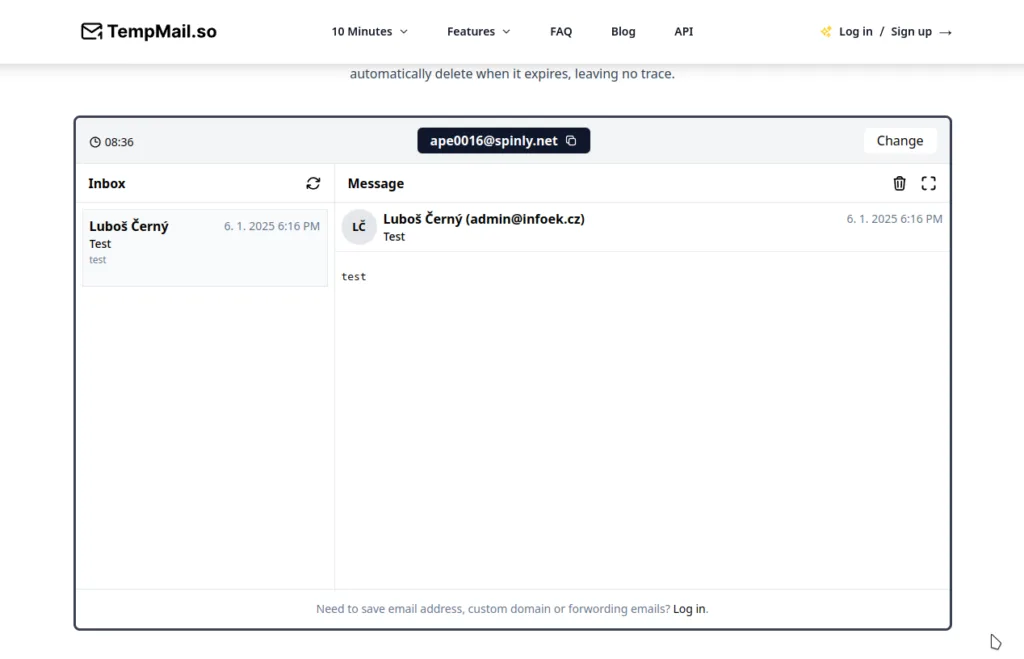Open the API menu item
The height and width of the screenshot is (659, 1024).
[x=683, y=32]
